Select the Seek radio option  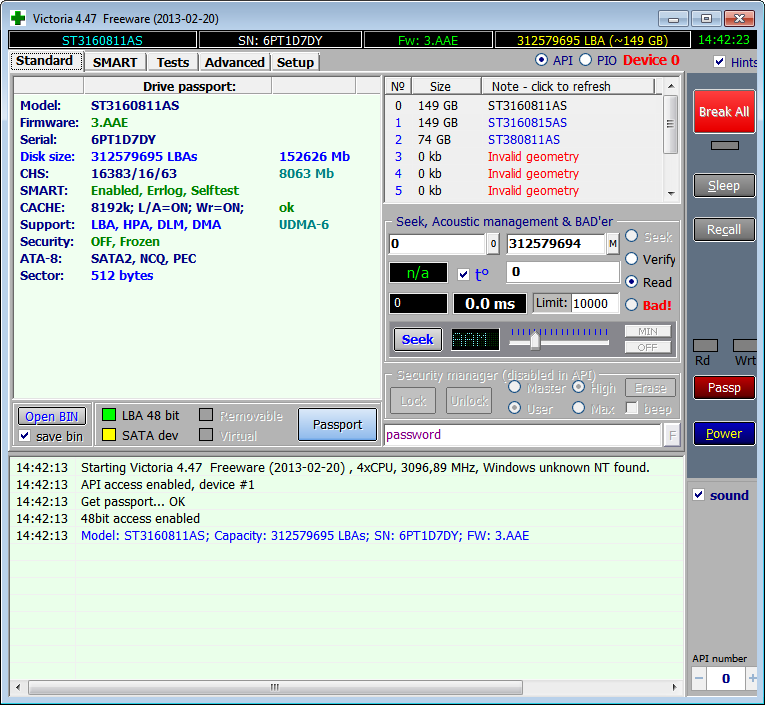pyautogui.click(x=631, y=236)
